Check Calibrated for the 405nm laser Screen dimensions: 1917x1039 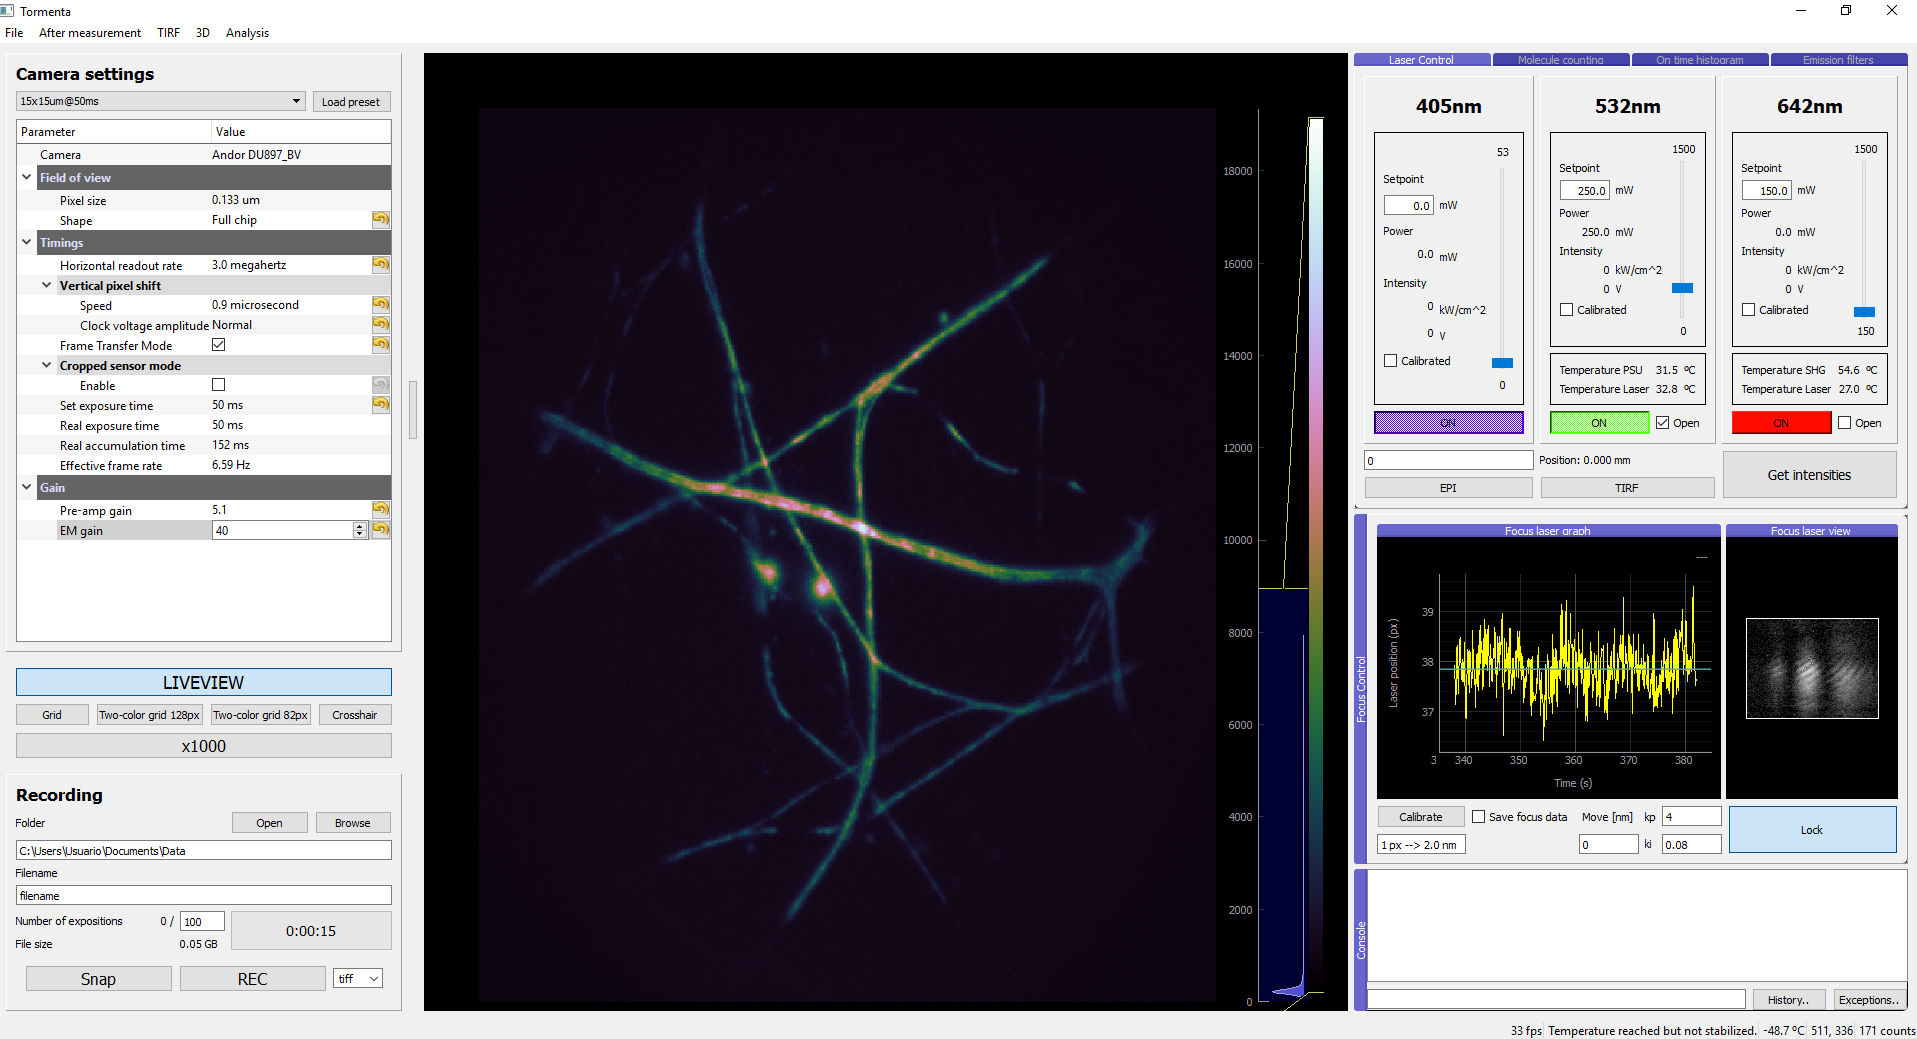click(1390, 361)
